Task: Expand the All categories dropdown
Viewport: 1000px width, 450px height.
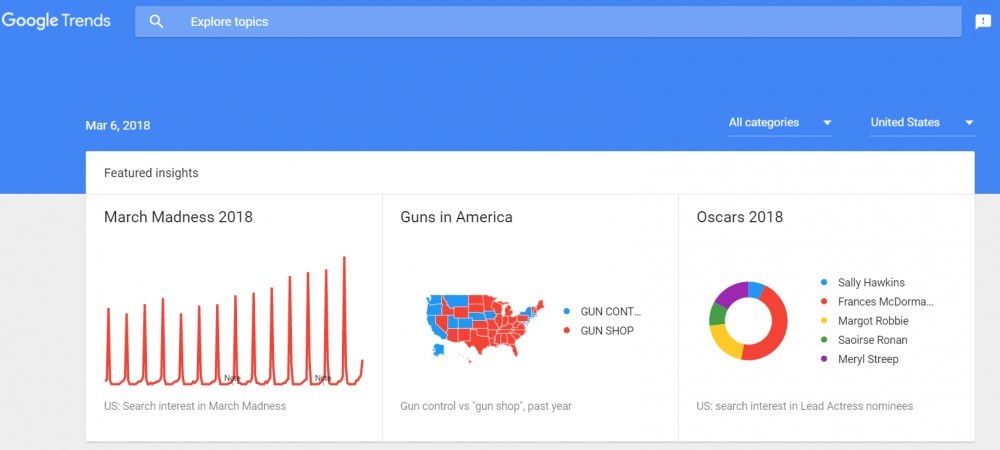Action: [x=780, y=123]
